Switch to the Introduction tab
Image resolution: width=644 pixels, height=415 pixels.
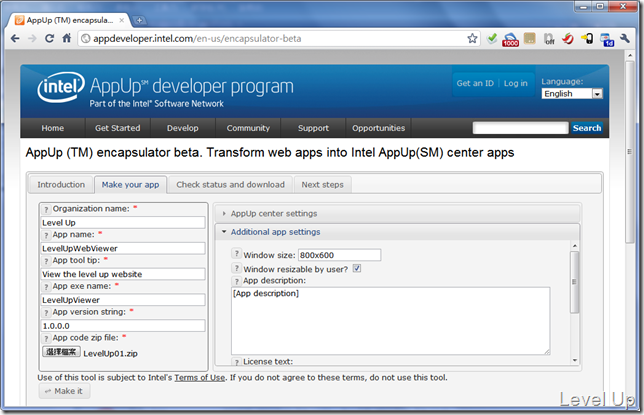[61, 185]
